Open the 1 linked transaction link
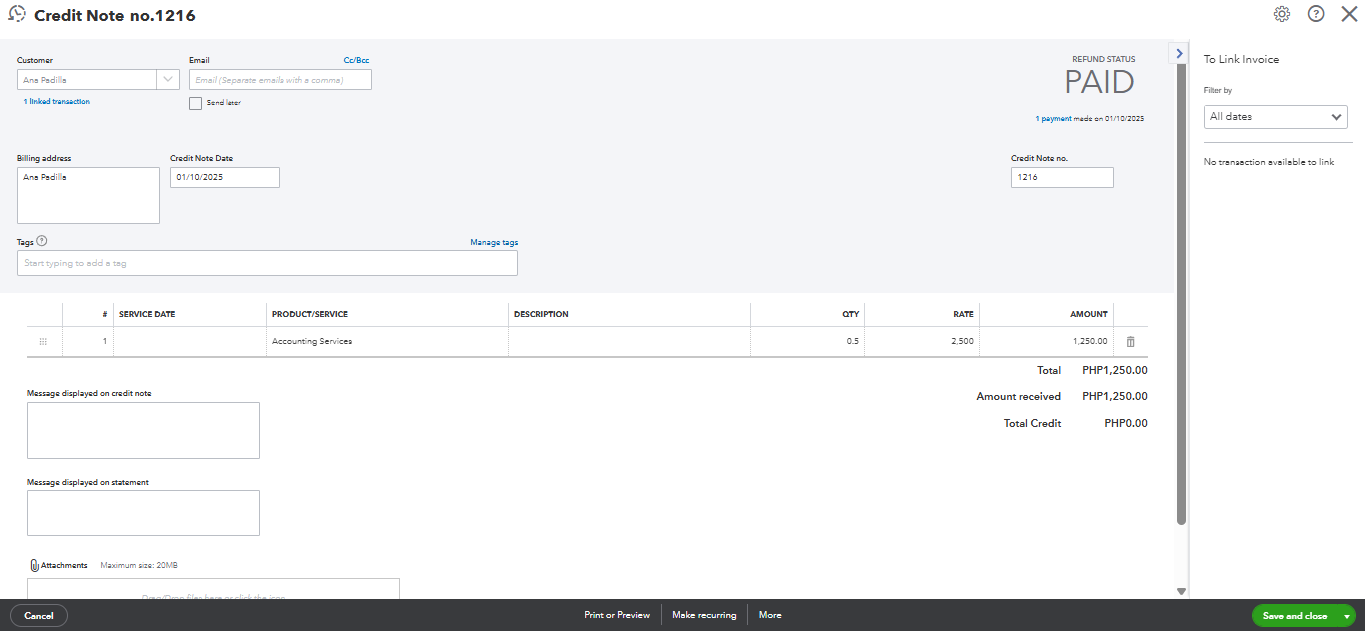Viewport: 1365px width, 631px height. pyautogui.click(x=56, y=102)
